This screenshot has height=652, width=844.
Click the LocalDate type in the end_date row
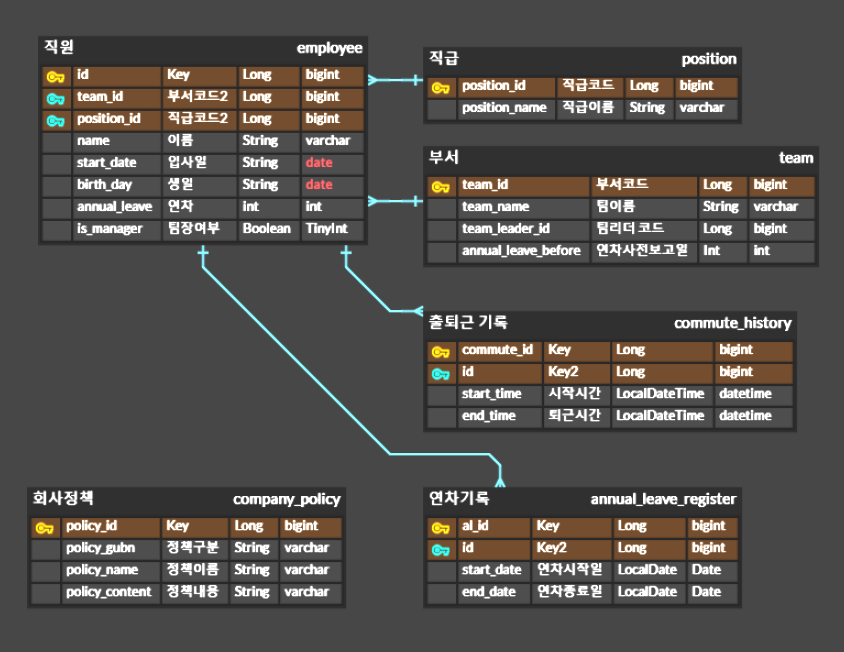(648, 592)
